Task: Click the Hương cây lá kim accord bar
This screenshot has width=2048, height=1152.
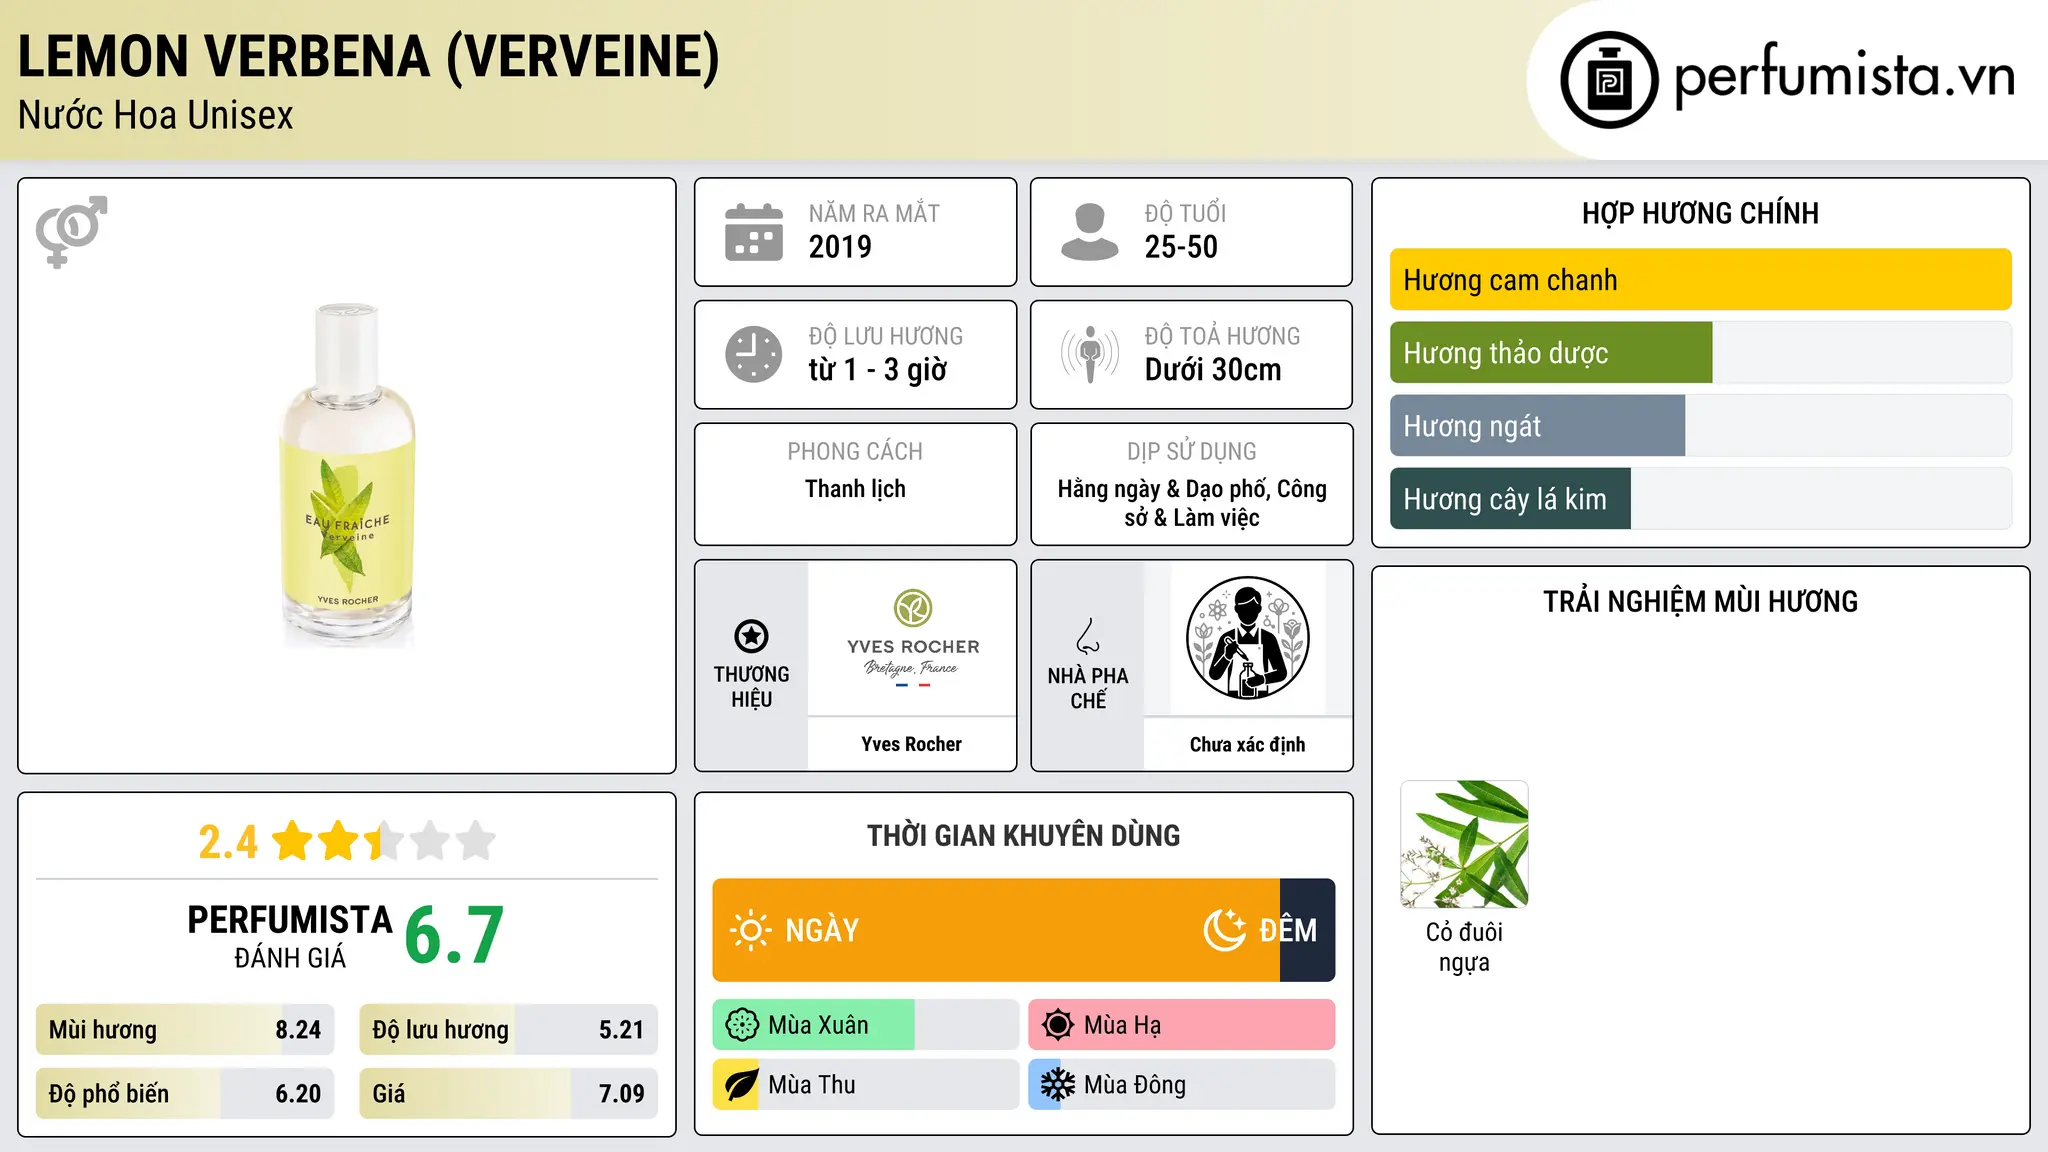Action: (x=1700, y=499)
